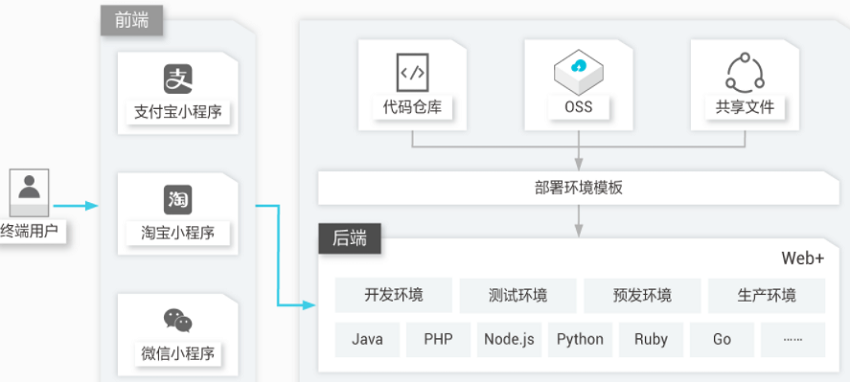
Task: Select the 淘宝小程序 label
Action: click(178, 233)
